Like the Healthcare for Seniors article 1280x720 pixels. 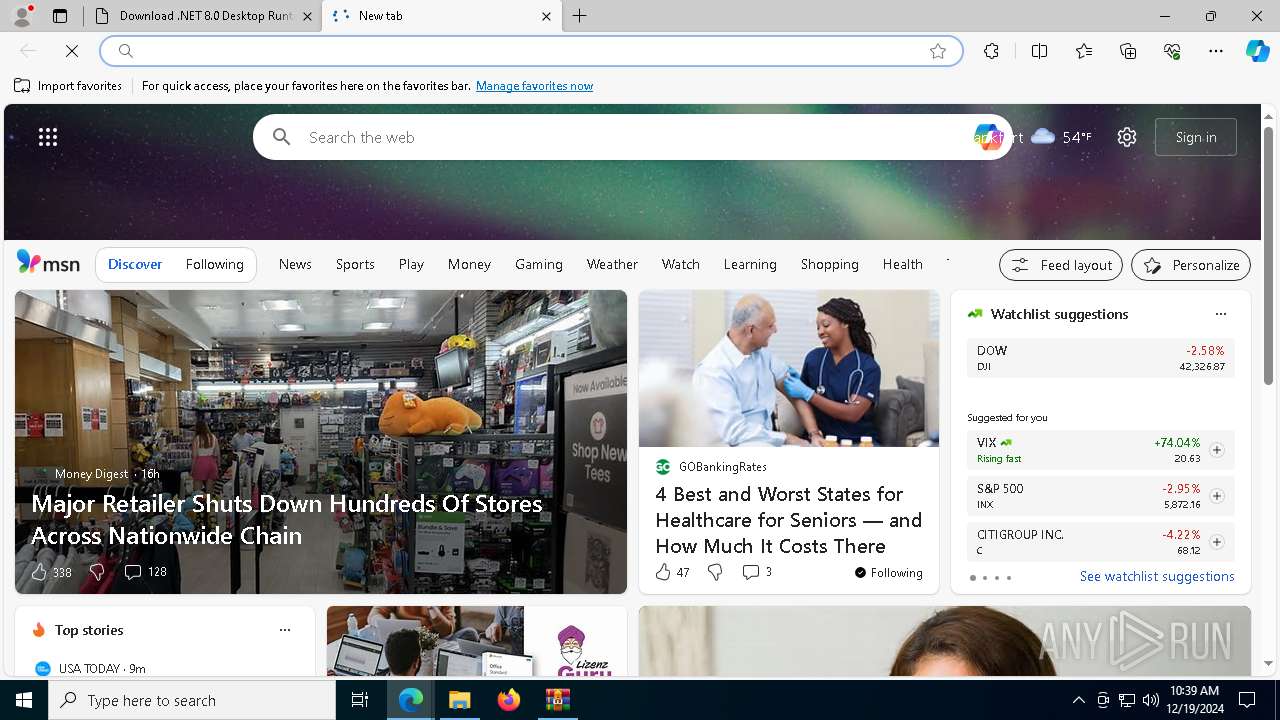(672, 572)
